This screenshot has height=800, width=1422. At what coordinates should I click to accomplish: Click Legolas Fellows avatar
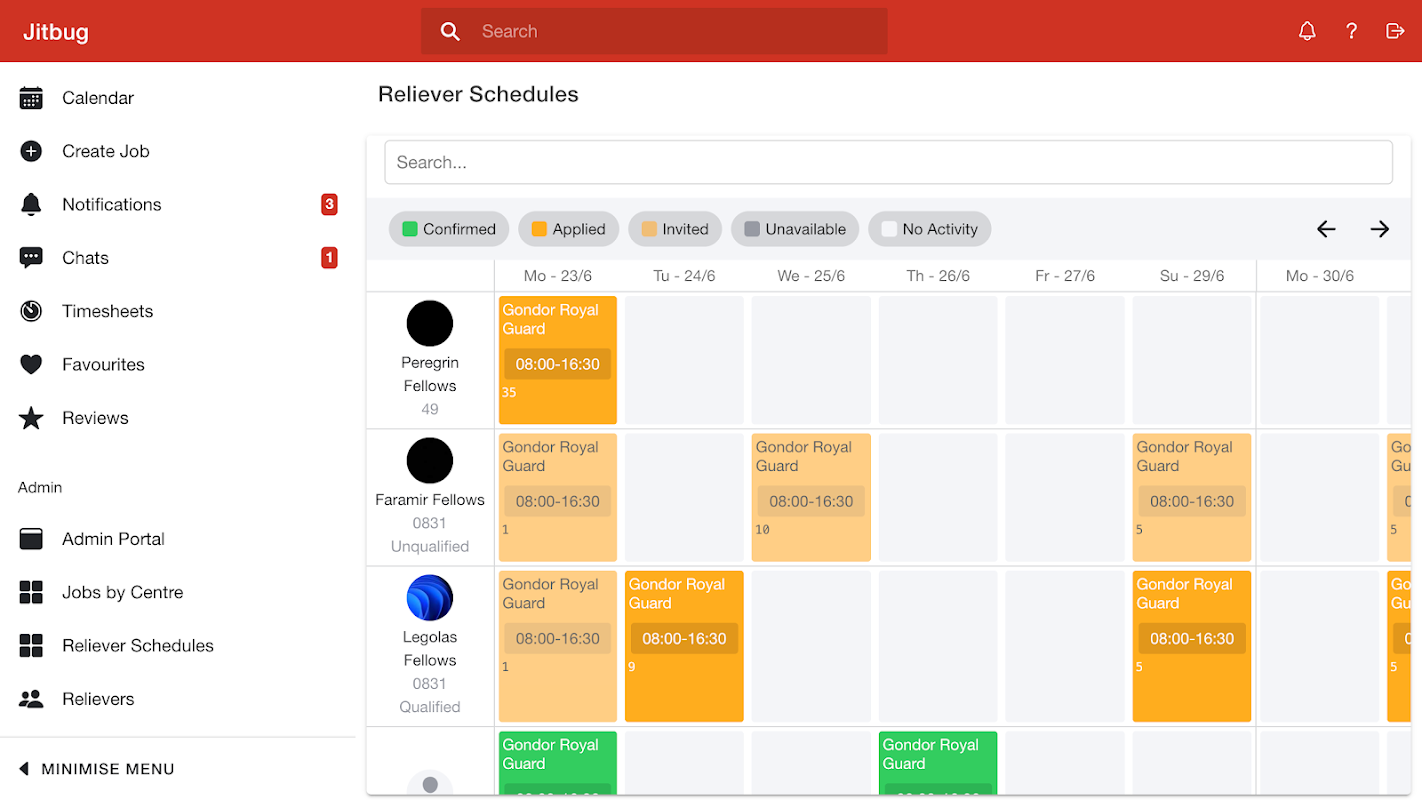430,598
